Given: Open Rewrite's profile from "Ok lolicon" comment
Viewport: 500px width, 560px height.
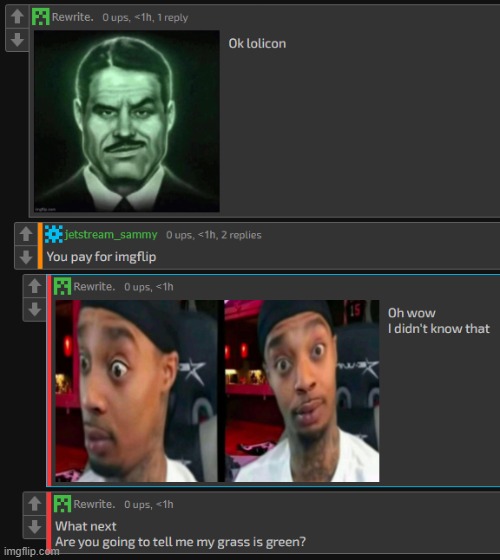Looking at the screenshot, I should coord(72,17).
